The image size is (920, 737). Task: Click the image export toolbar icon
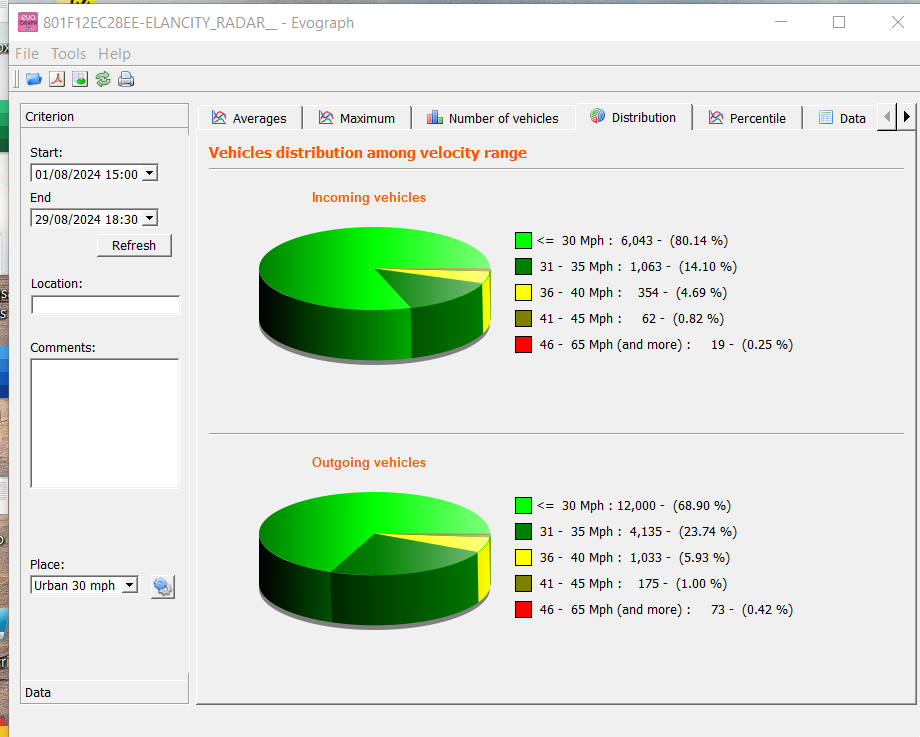tap(80, 79)
